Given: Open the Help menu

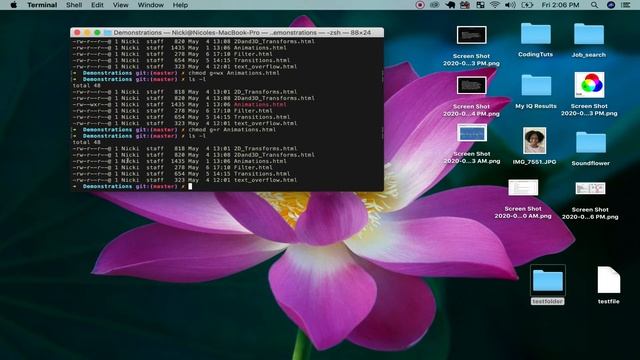Looking at the screenshot, I should tap(180, 5).
